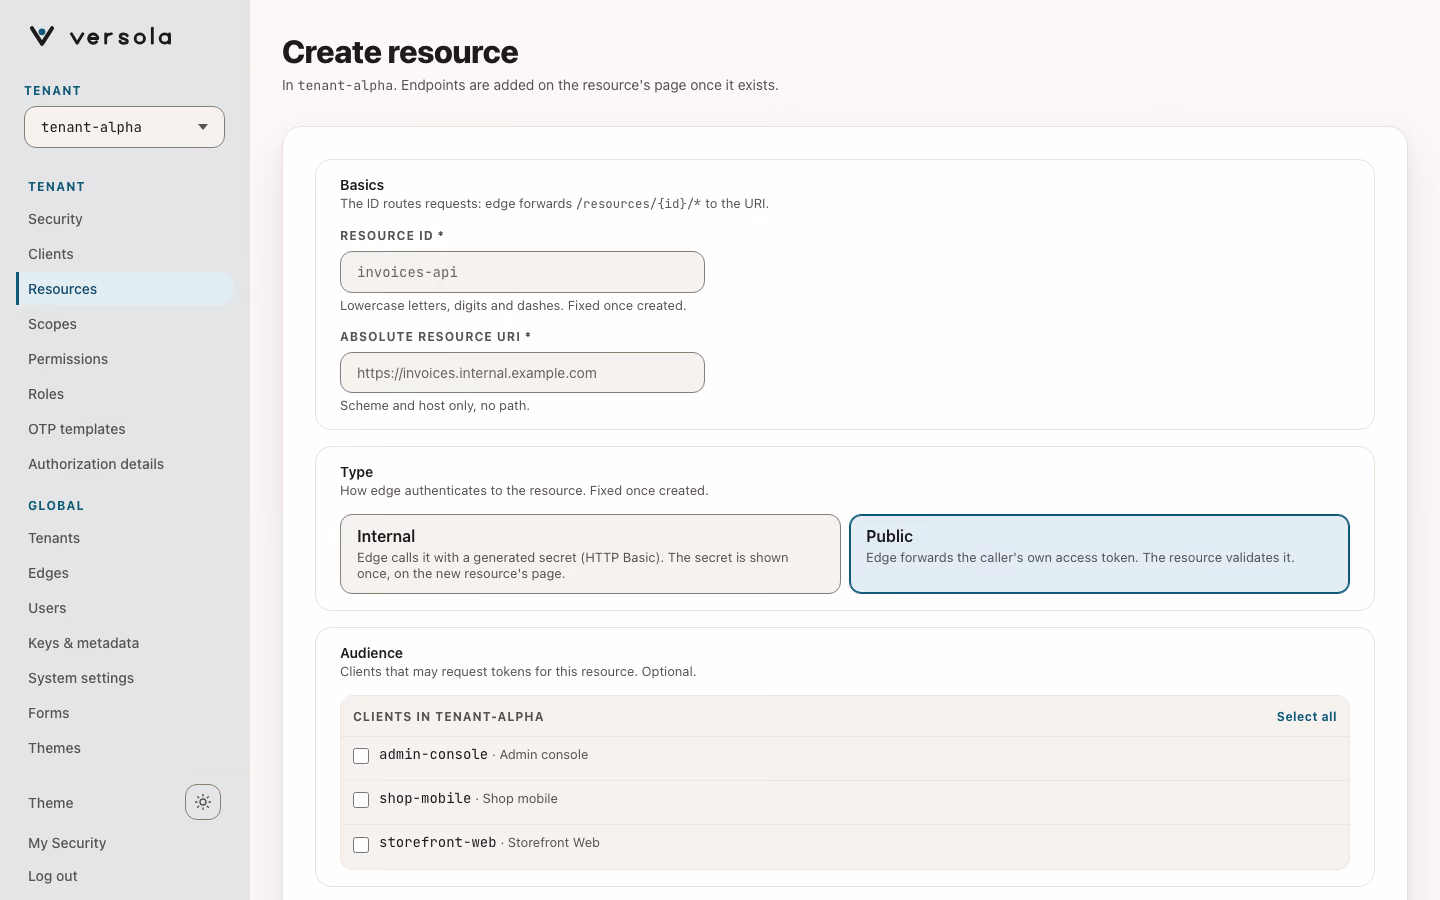
Task: Open the Resources sidebar item
Action: 124,289
